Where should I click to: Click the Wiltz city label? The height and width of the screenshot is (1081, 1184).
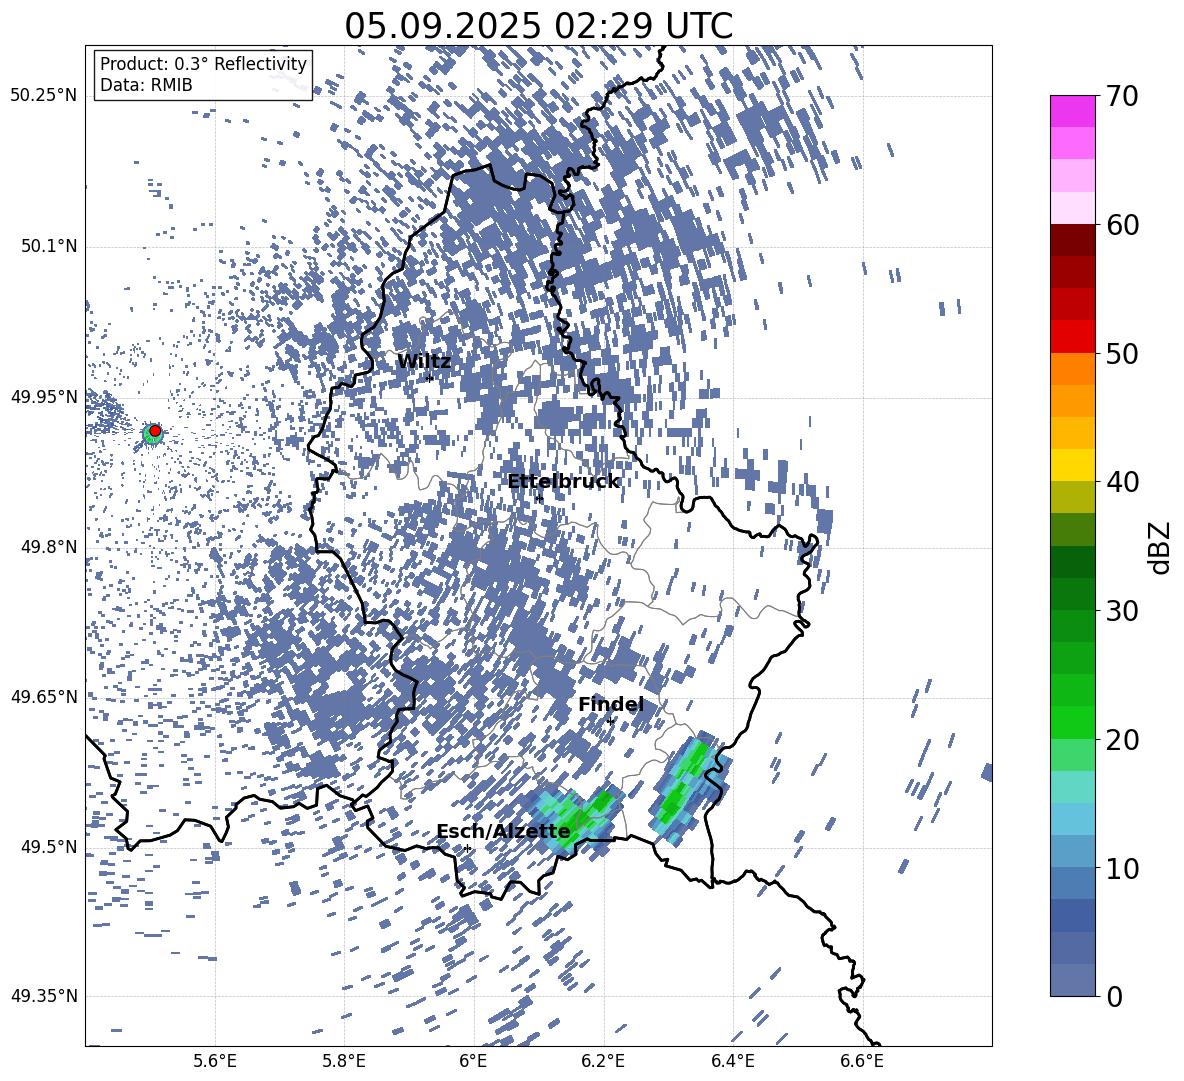pos(424,362)
